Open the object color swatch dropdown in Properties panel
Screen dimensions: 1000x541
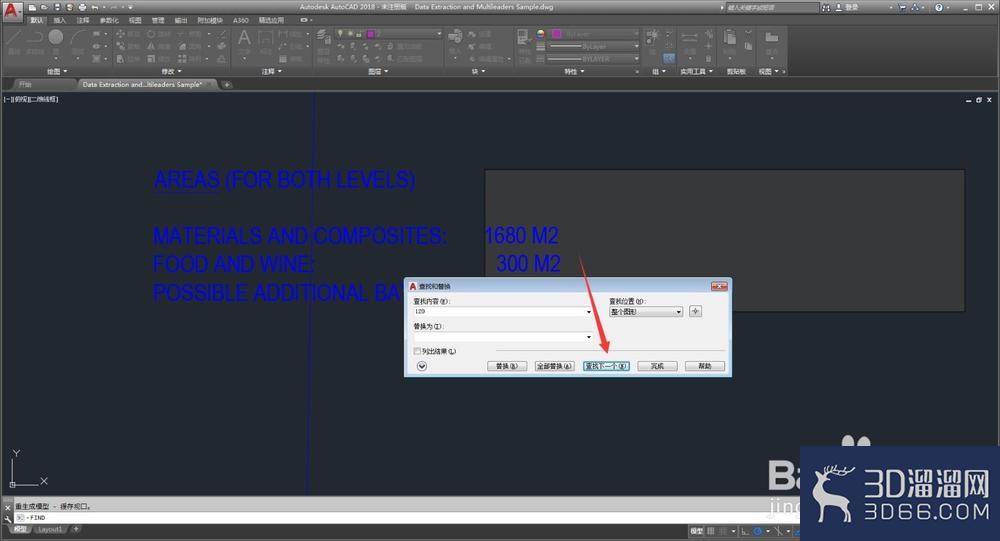click(x=594, y=34)
